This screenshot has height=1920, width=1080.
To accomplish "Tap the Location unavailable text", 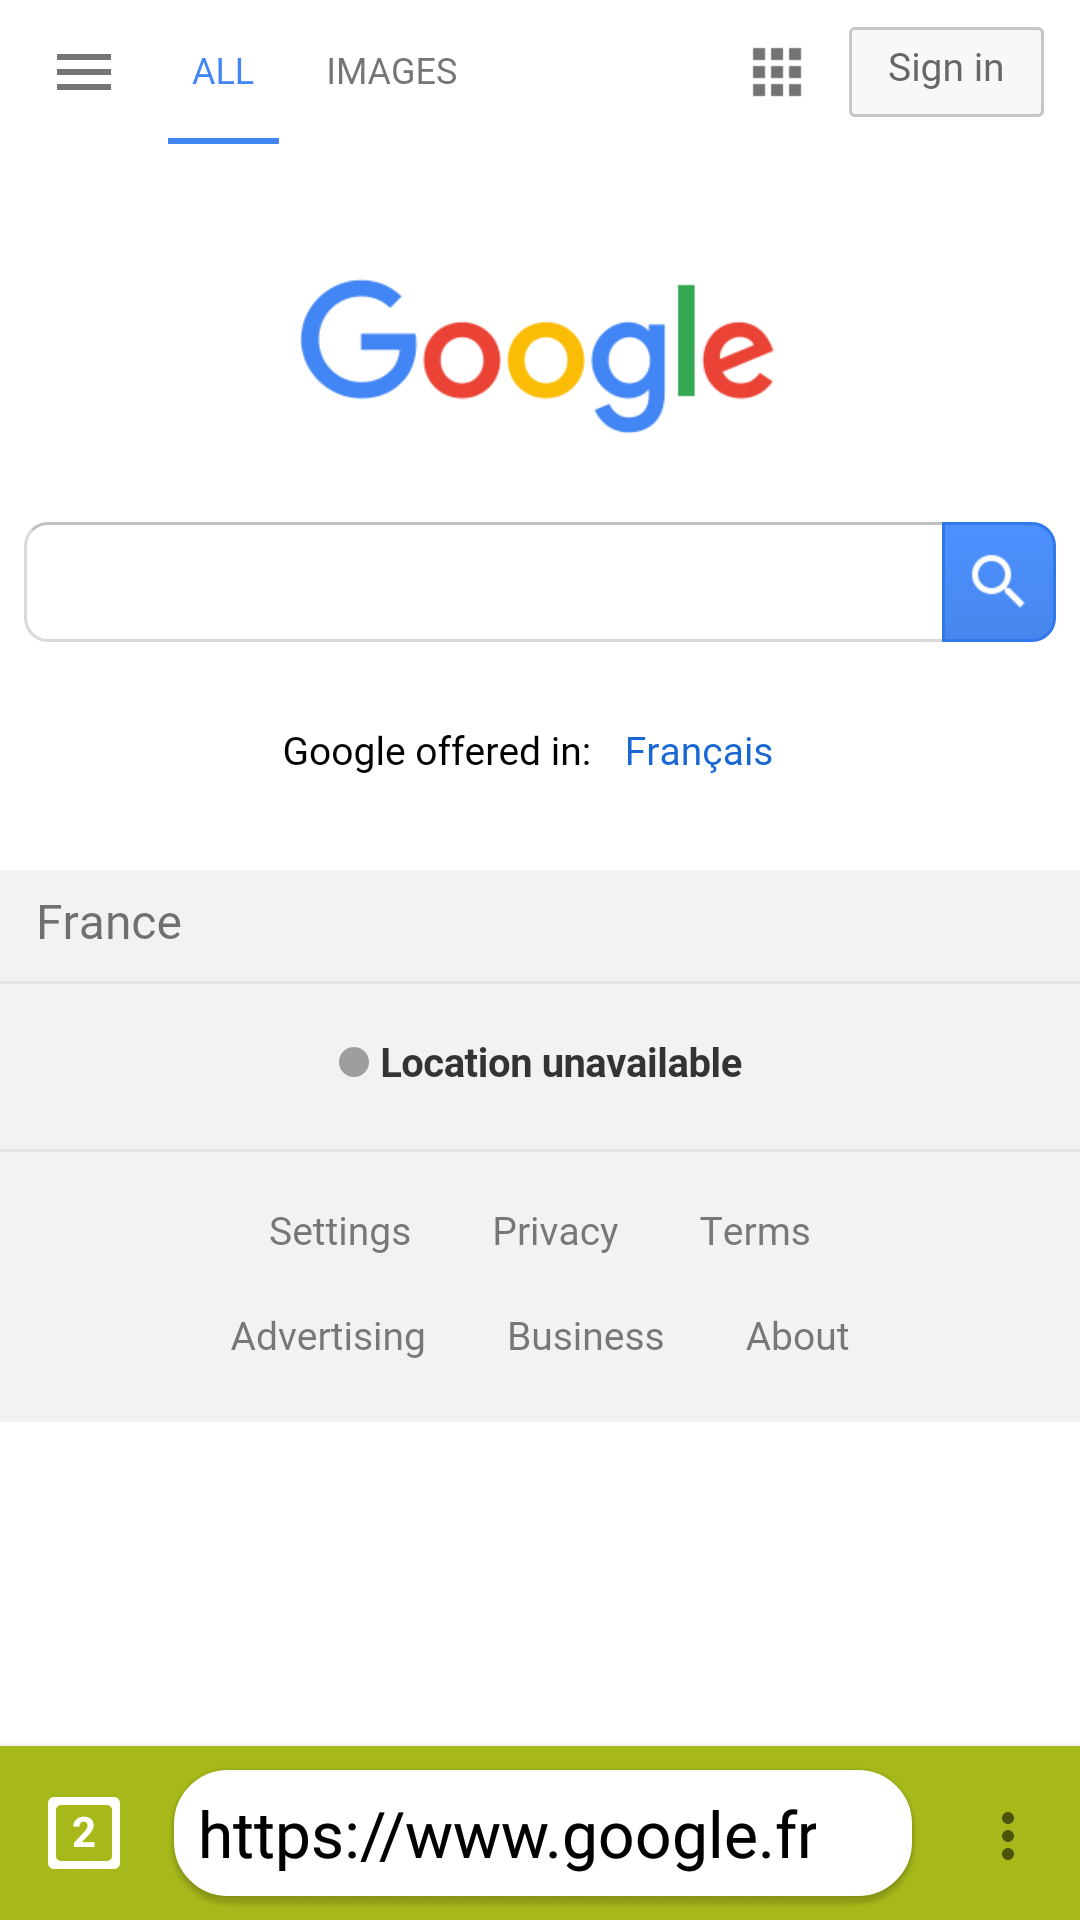I will click(x=561, y=1063).
